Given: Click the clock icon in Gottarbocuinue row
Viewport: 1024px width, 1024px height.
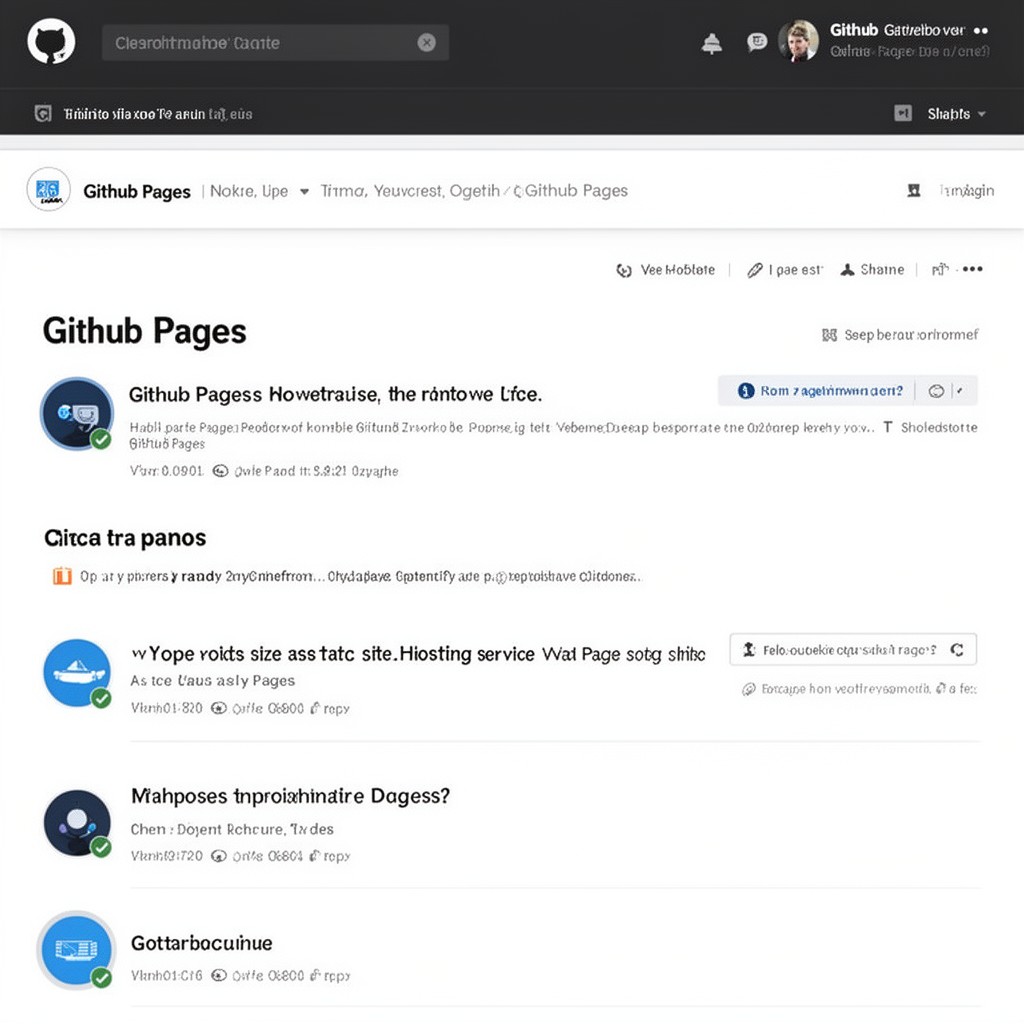Looking at the screenshot, I should [x=219, y=975].
